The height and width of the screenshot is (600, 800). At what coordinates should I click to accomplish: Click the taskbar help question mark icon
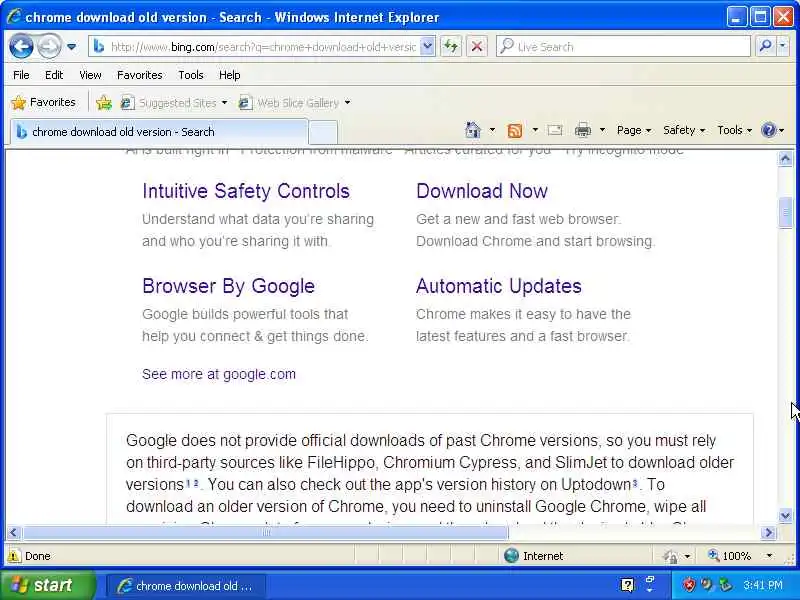(x=628, y=585)
